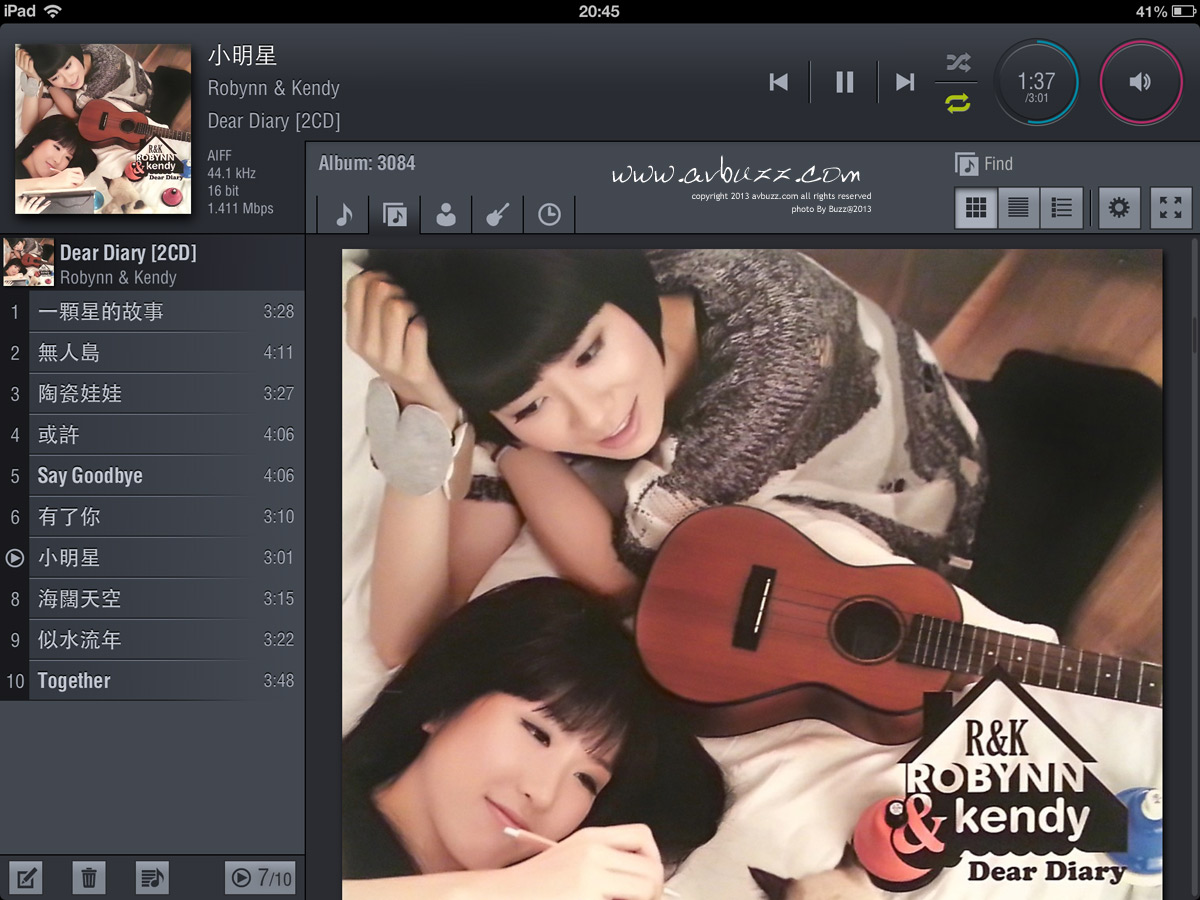
Task: Tap the playlist header title Dear Diary [2CD]
Action: click(x=128, y=253)
